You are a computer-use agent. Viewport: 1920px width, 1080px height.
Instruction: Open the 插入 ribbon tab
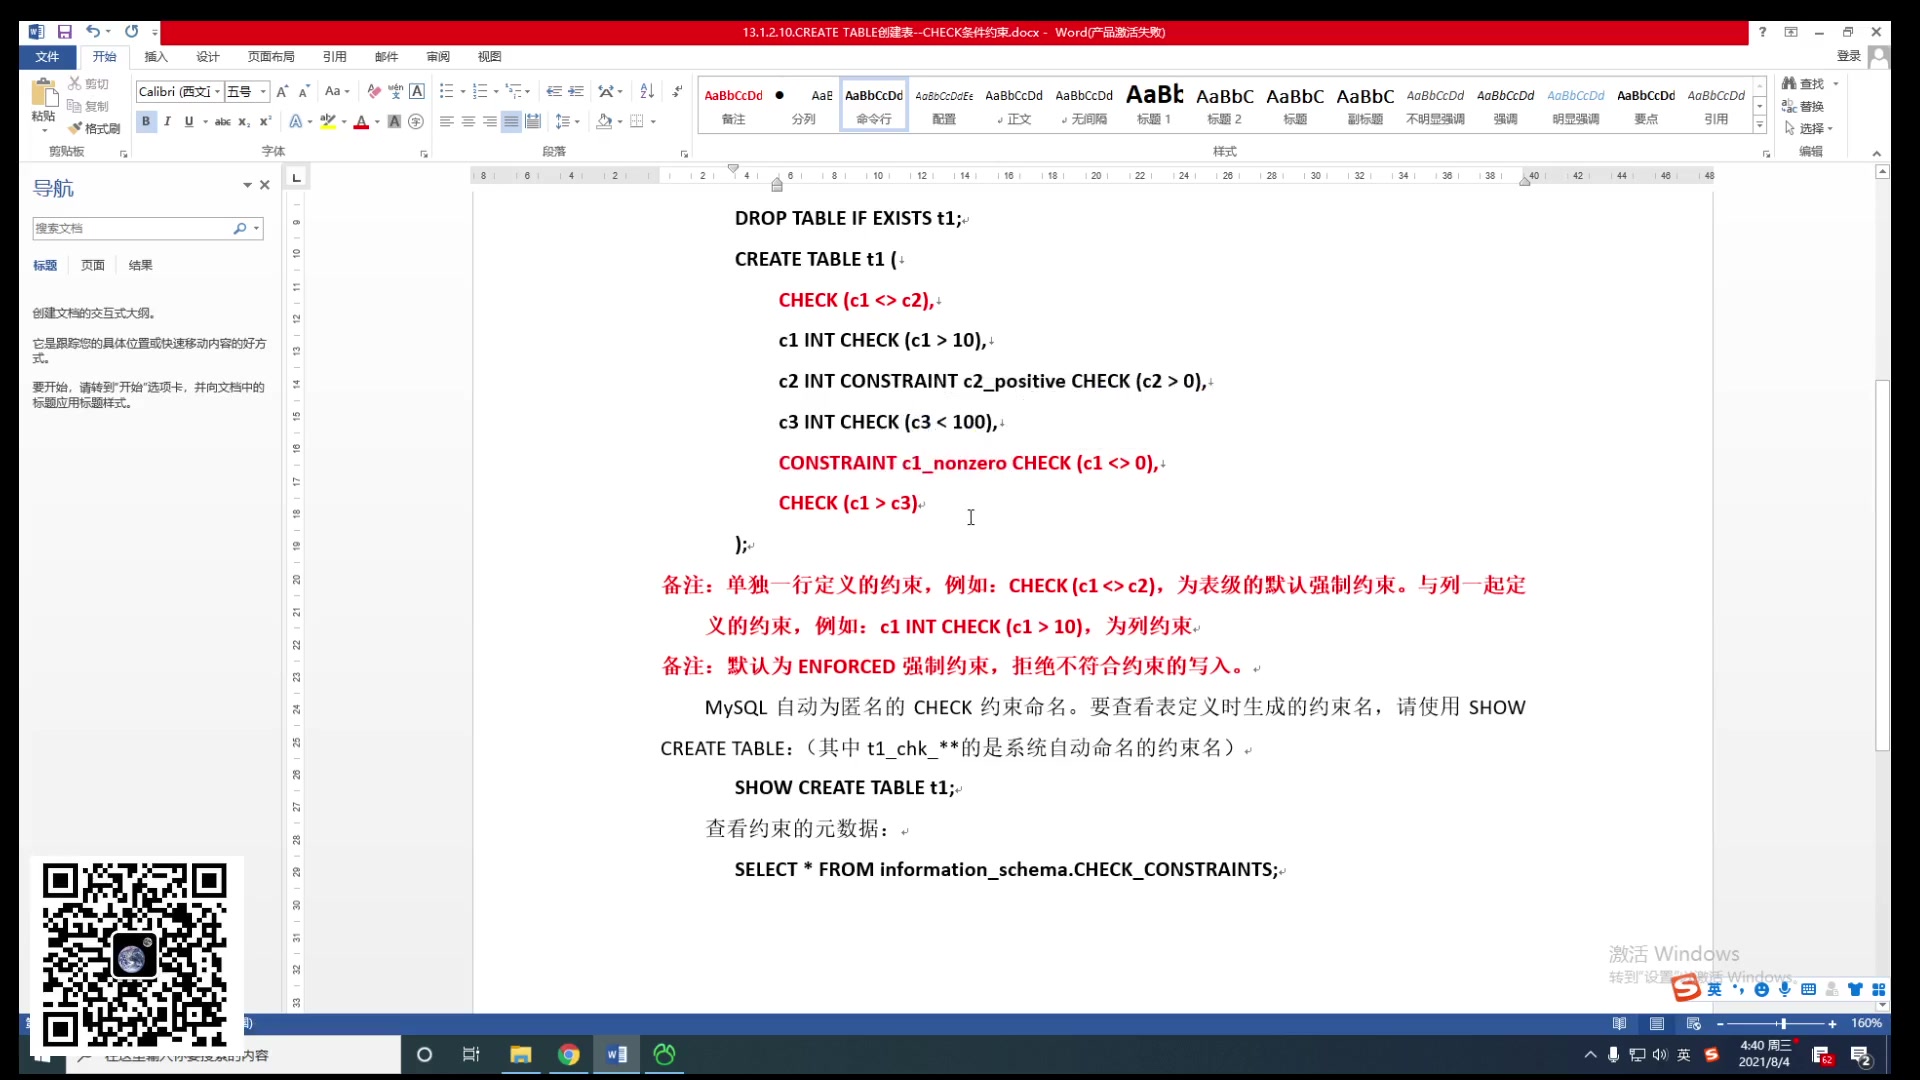tap(155, 57)
